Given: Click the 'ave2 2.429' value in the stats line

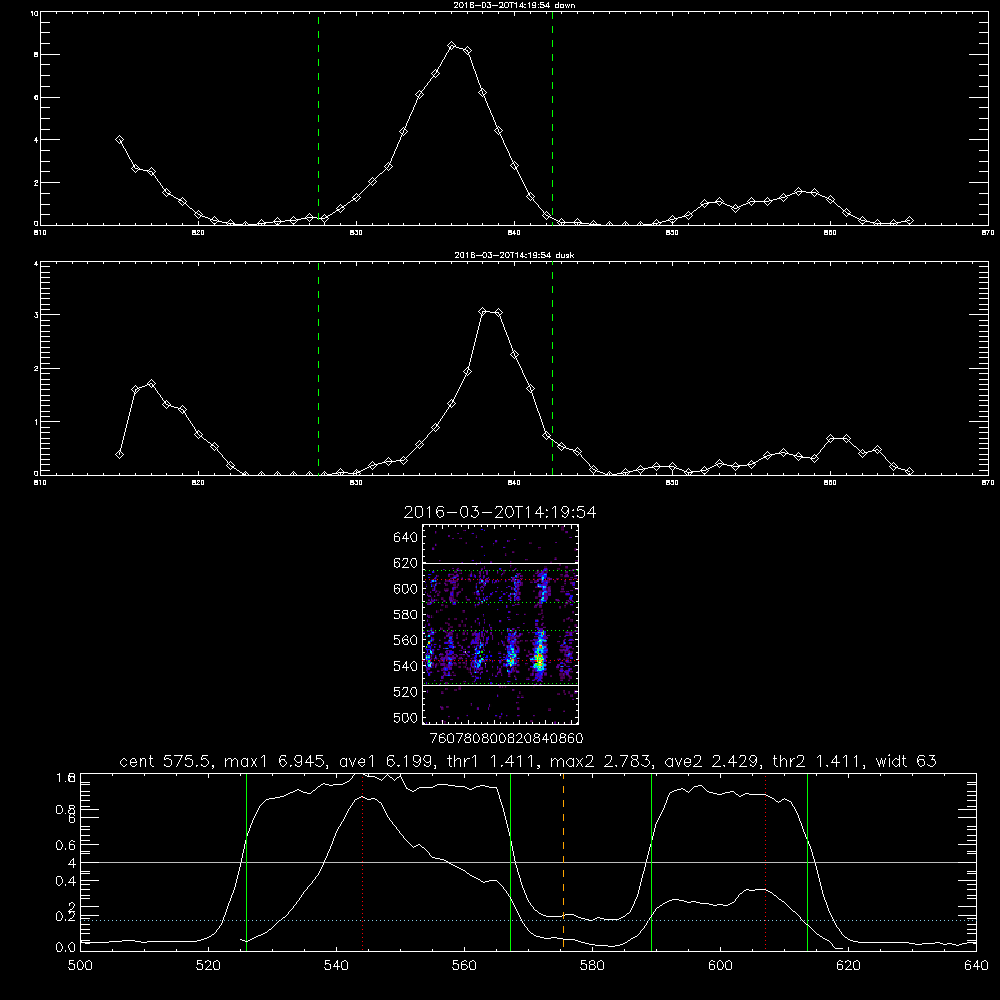Looking at the screenshot, I should (x=714, y=761).
